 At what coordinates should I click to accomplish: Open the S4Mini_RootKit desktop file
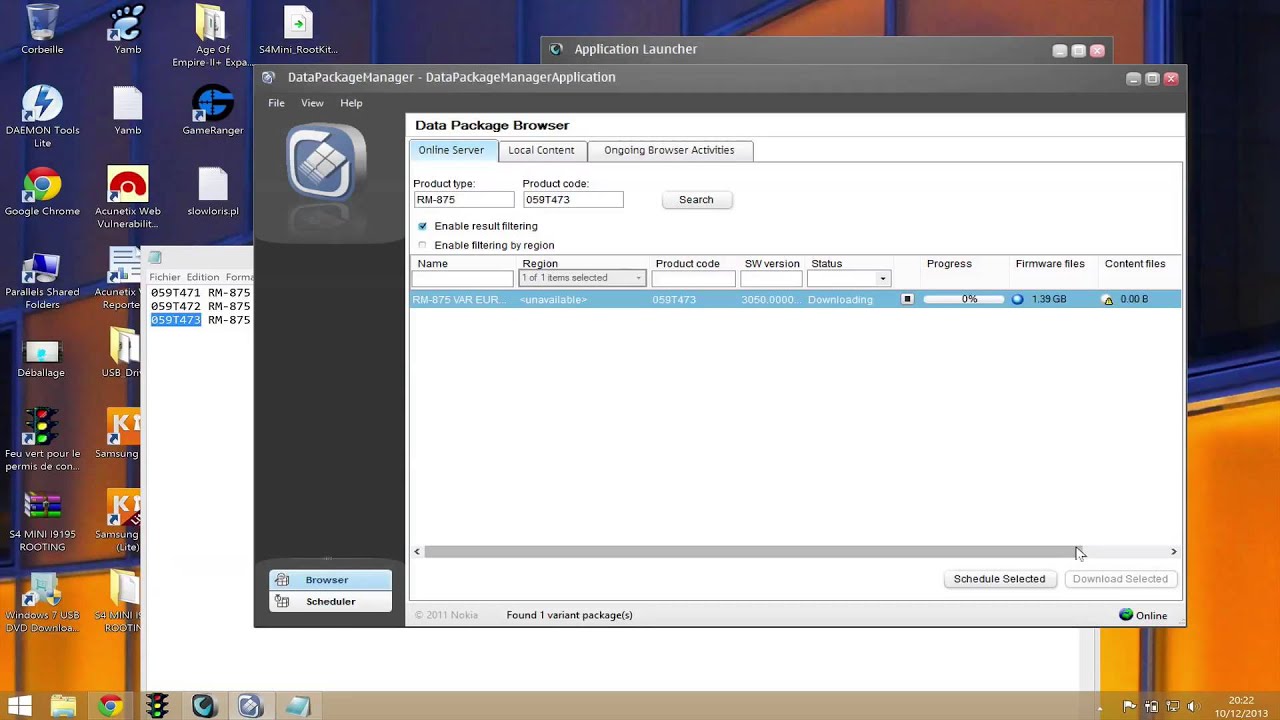(x=298, y=30)
